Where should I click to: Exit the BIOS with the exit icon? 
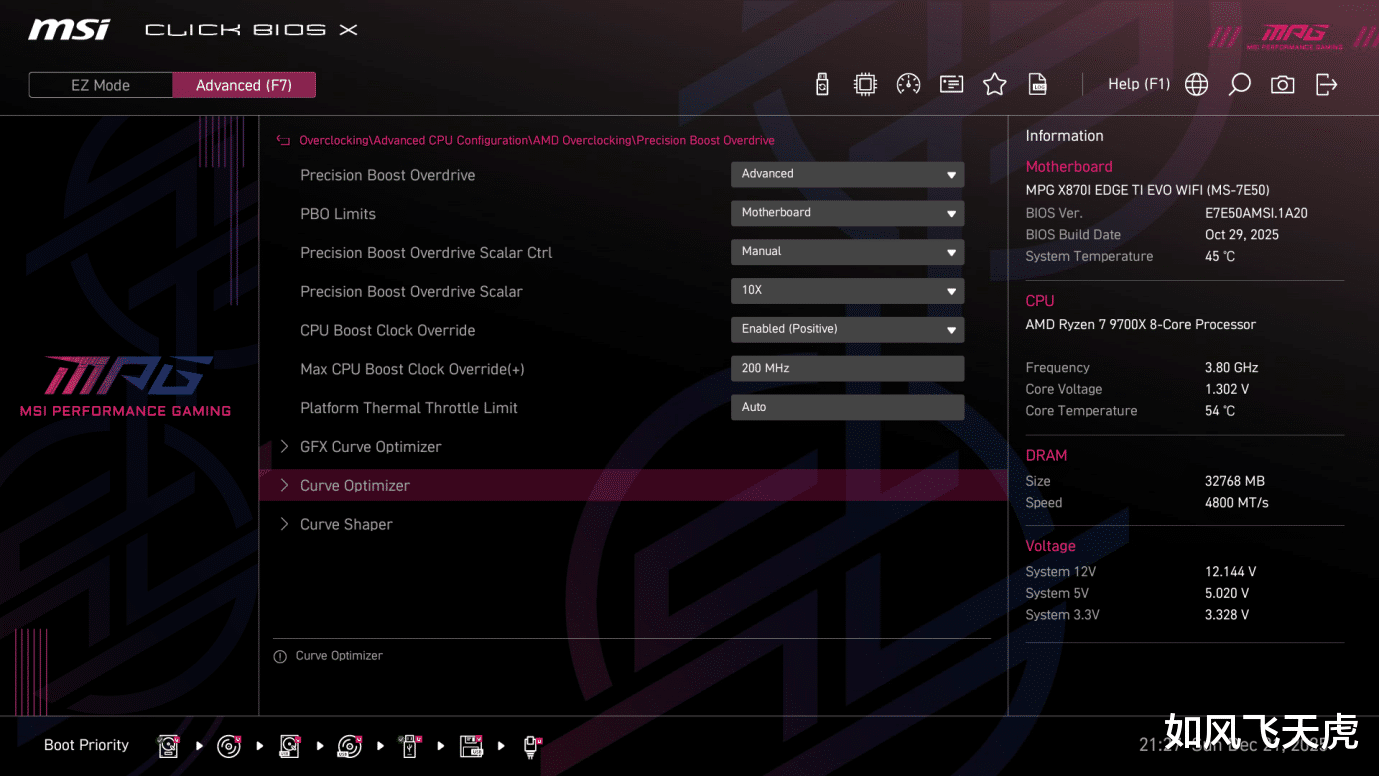(x=1326, y=85)
